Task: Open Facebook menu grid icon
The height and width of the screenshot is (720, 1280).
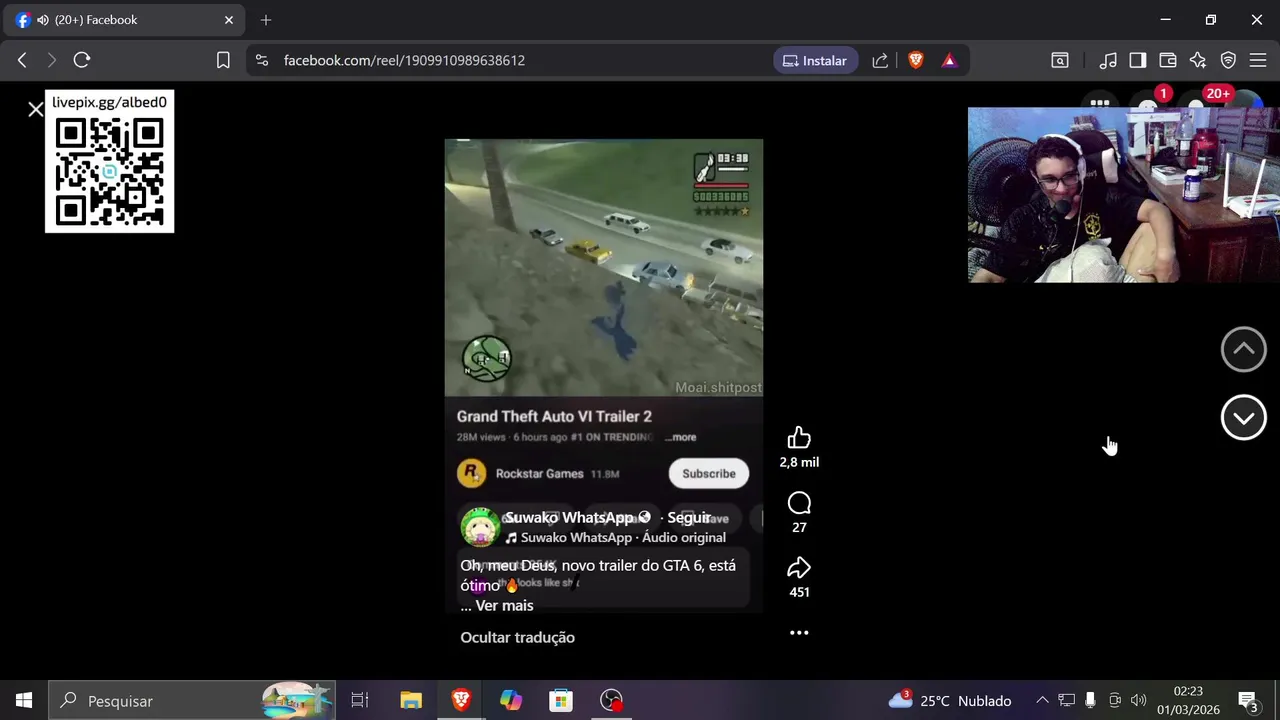Action: (1100, 102)
